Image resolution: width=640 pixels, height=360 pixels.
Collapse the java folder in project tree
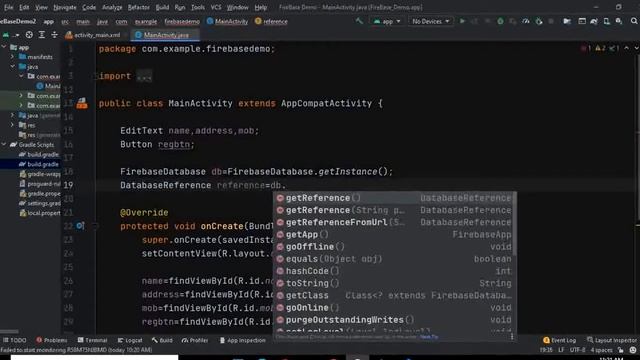(12, 66)
